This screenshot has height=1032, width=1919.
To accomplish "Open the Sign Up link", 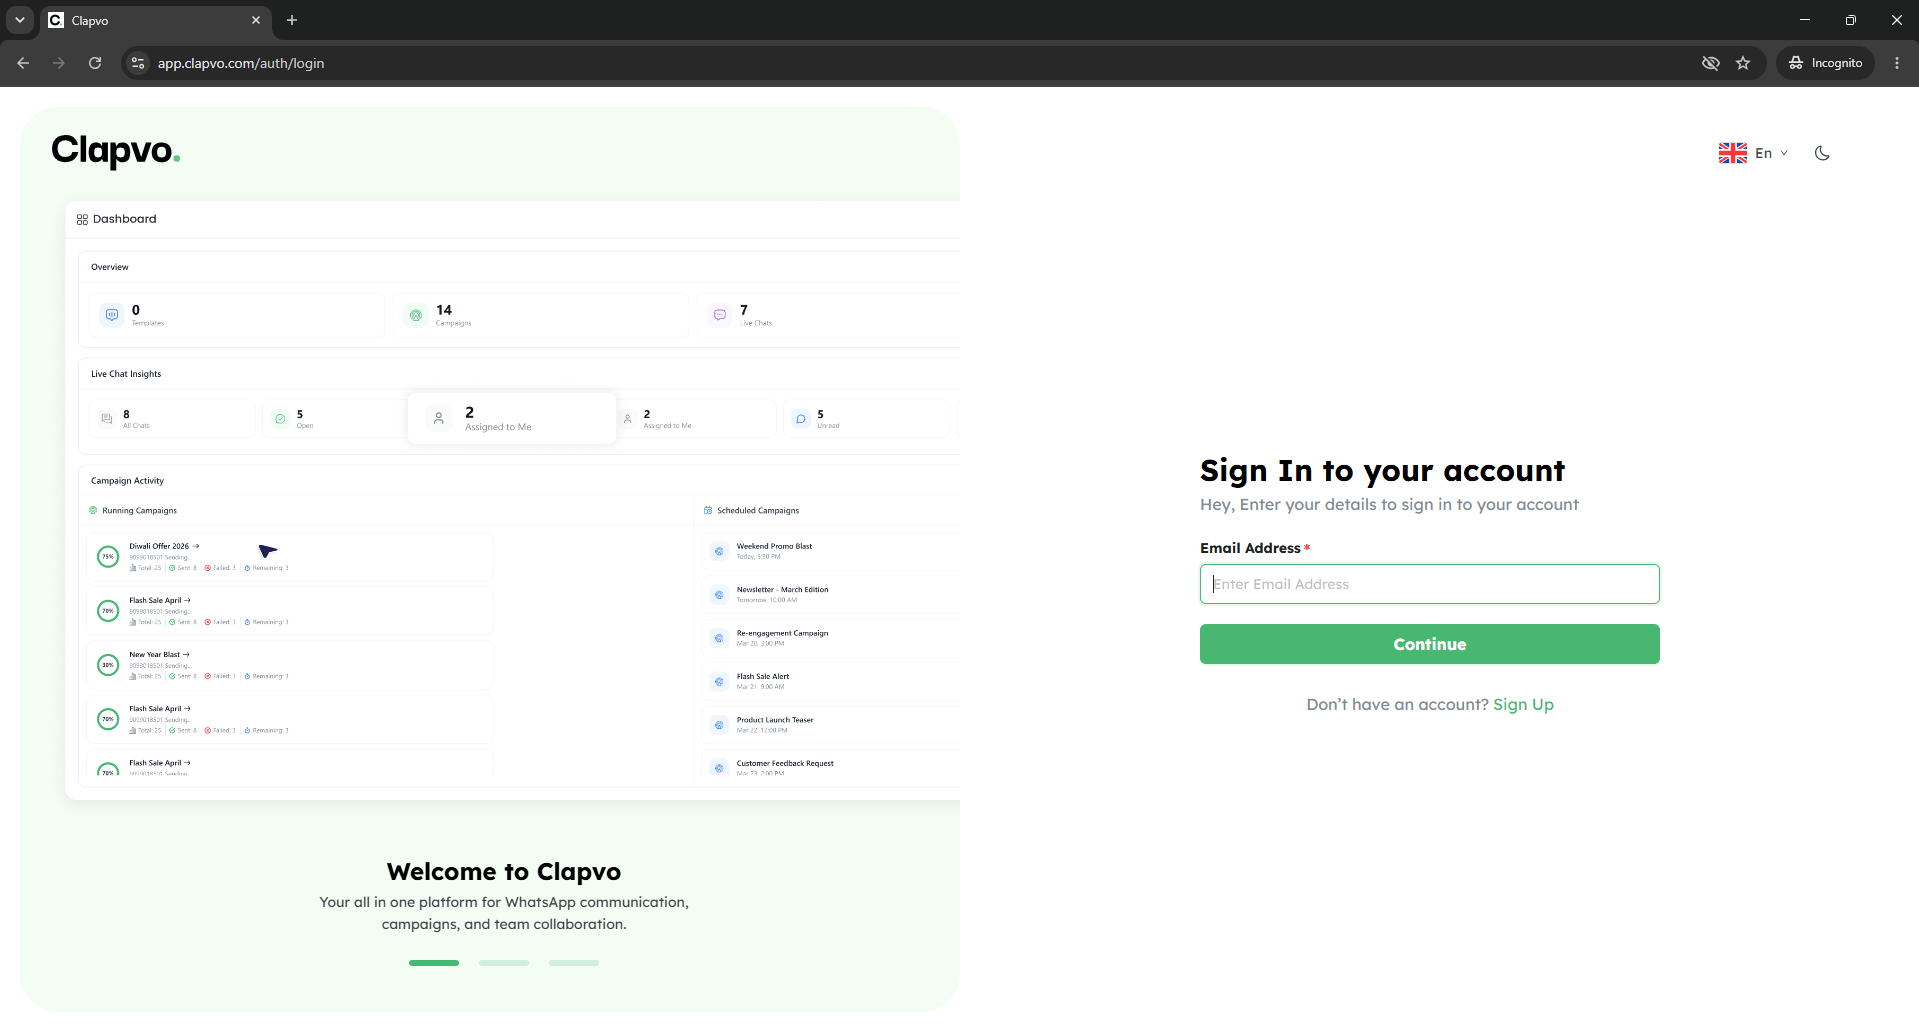I will point(1523,704).
